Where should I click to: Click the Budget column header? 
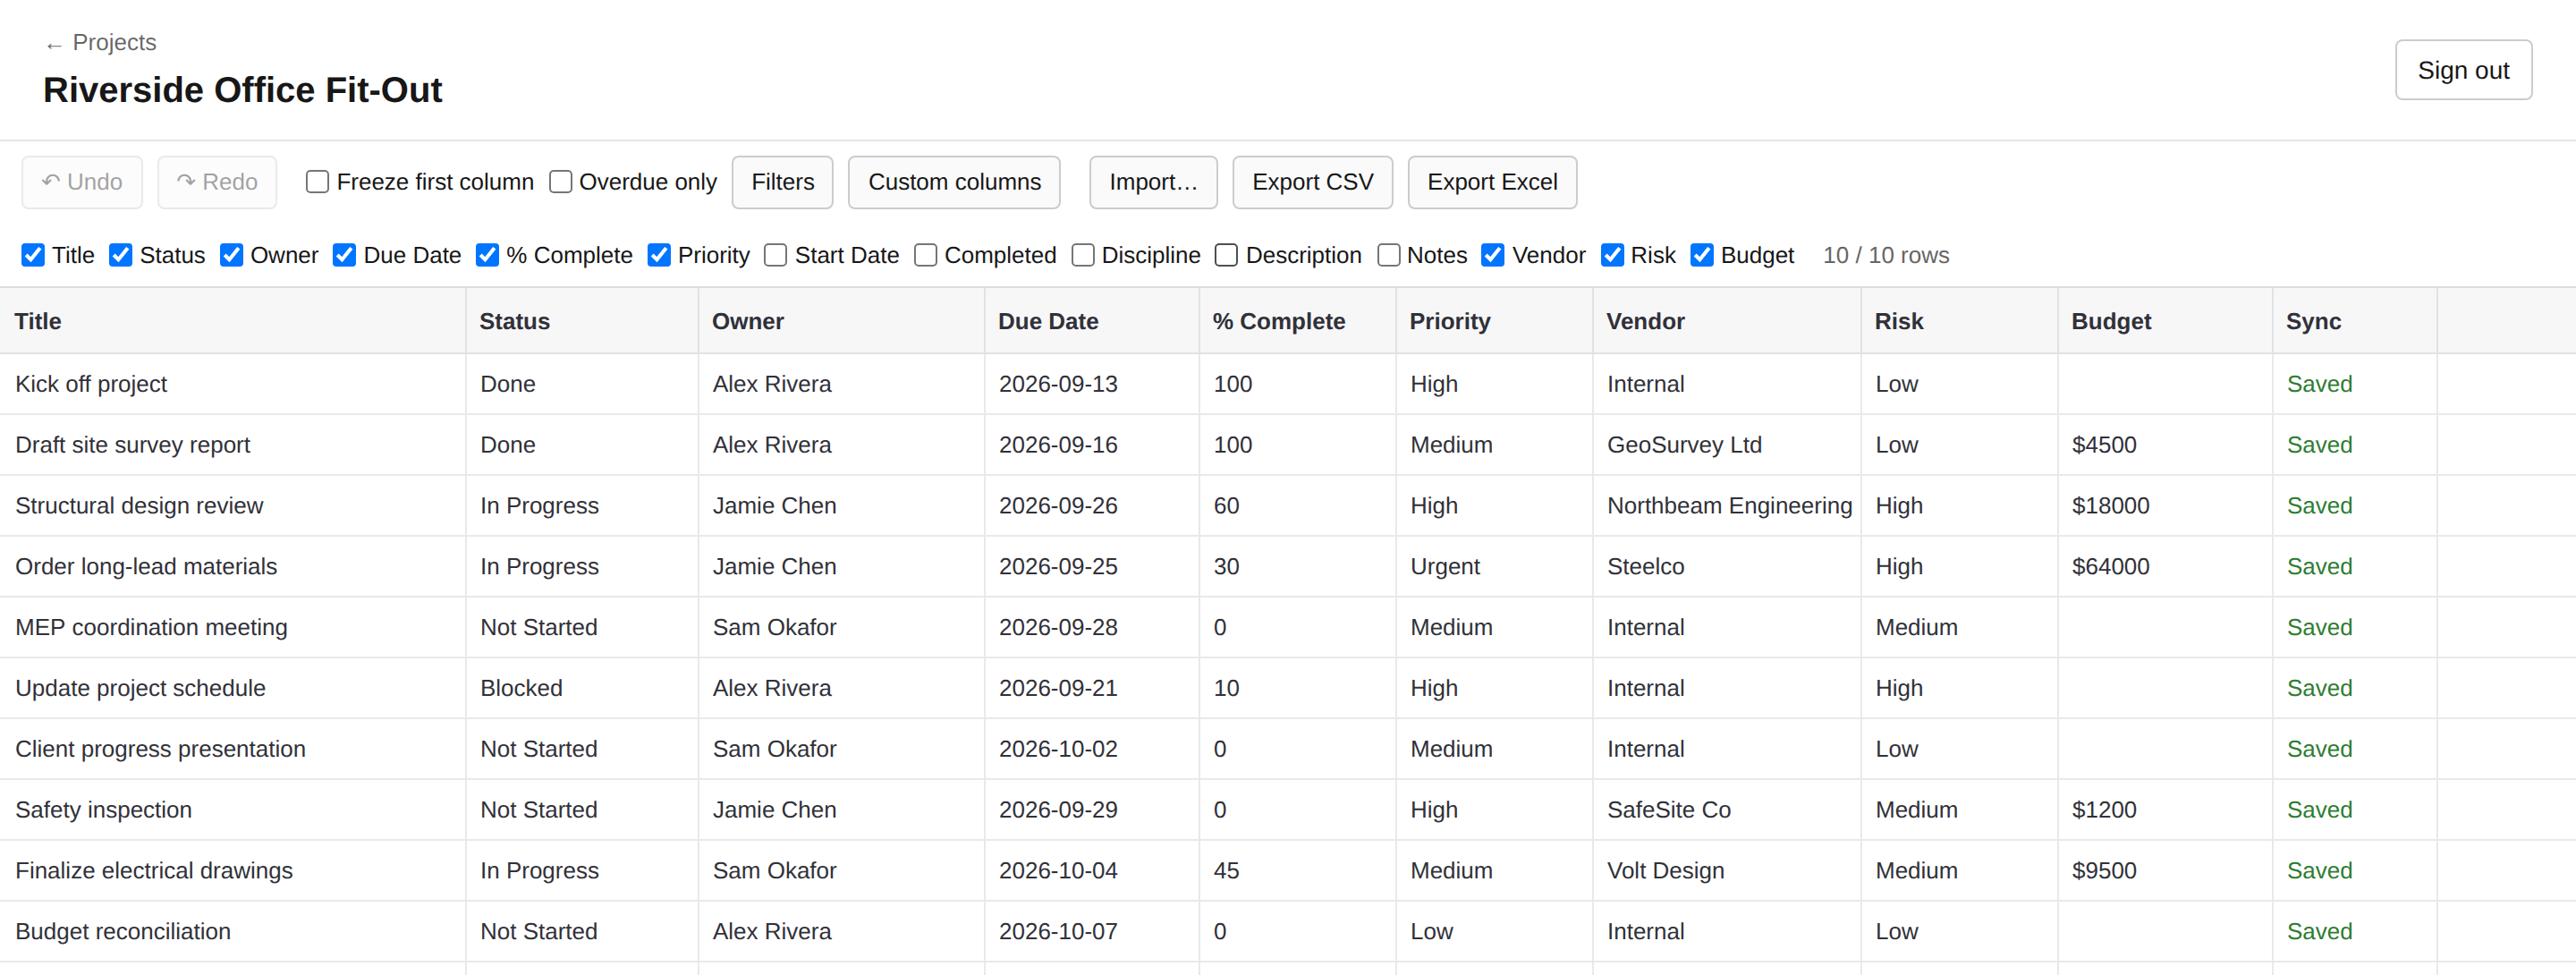coord(2164,321)
